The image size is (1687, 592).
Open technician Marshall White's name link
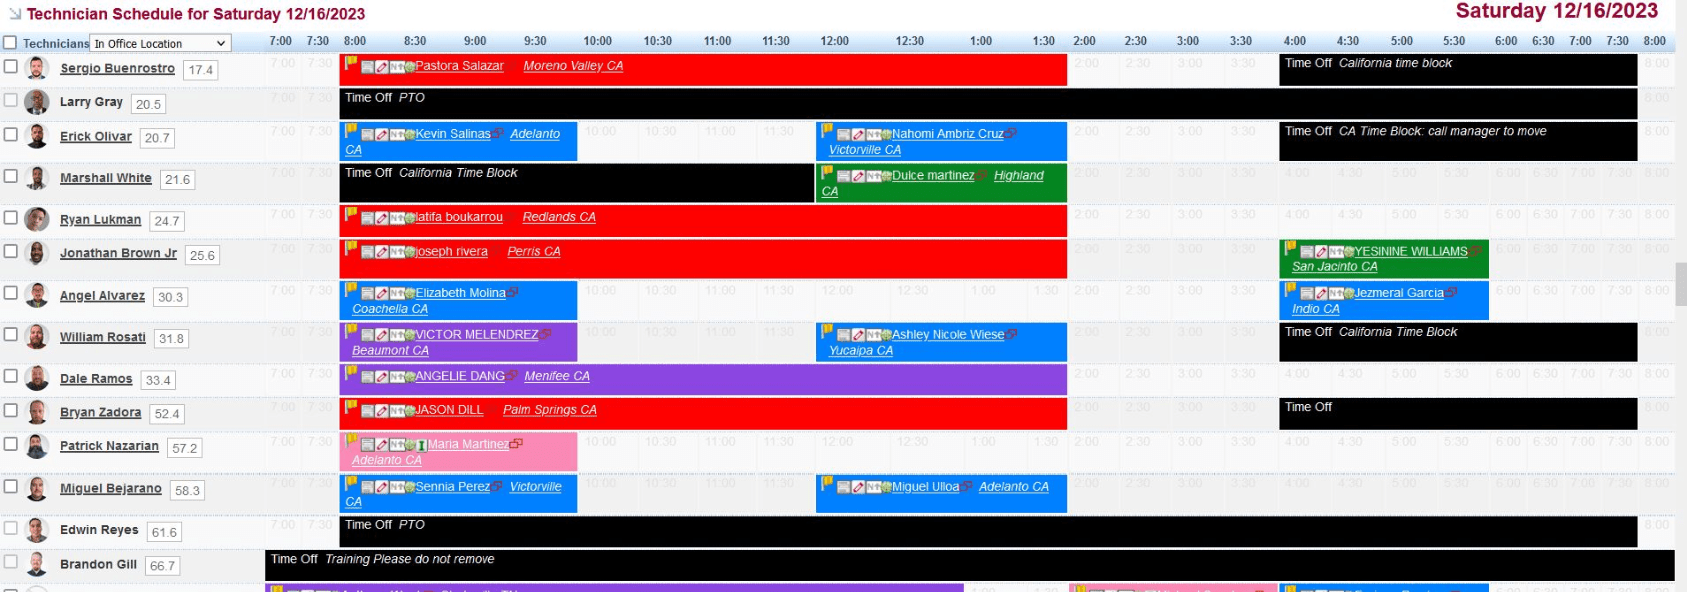pos(105,178)
